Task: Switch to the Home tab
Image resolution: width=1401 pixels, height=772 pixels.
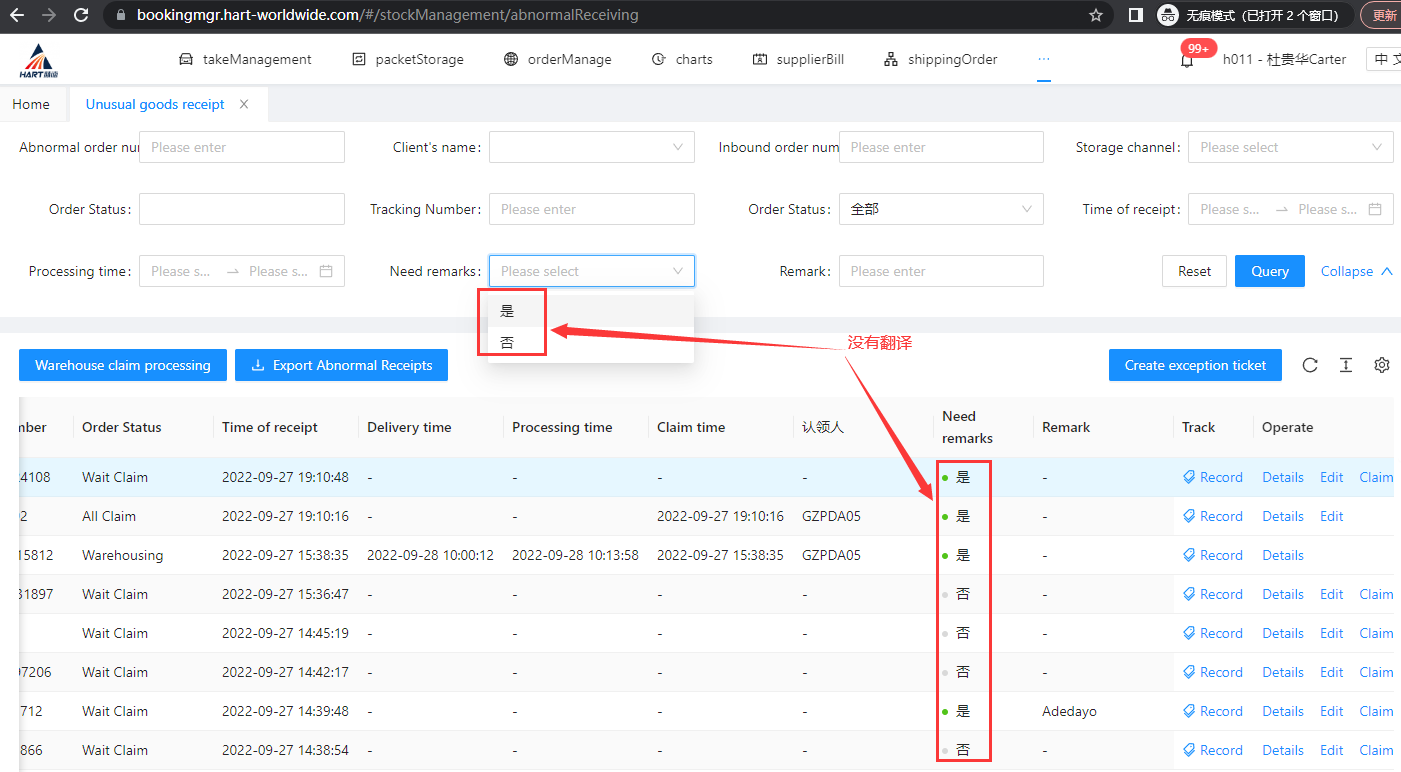Action: tap(31, 104)
